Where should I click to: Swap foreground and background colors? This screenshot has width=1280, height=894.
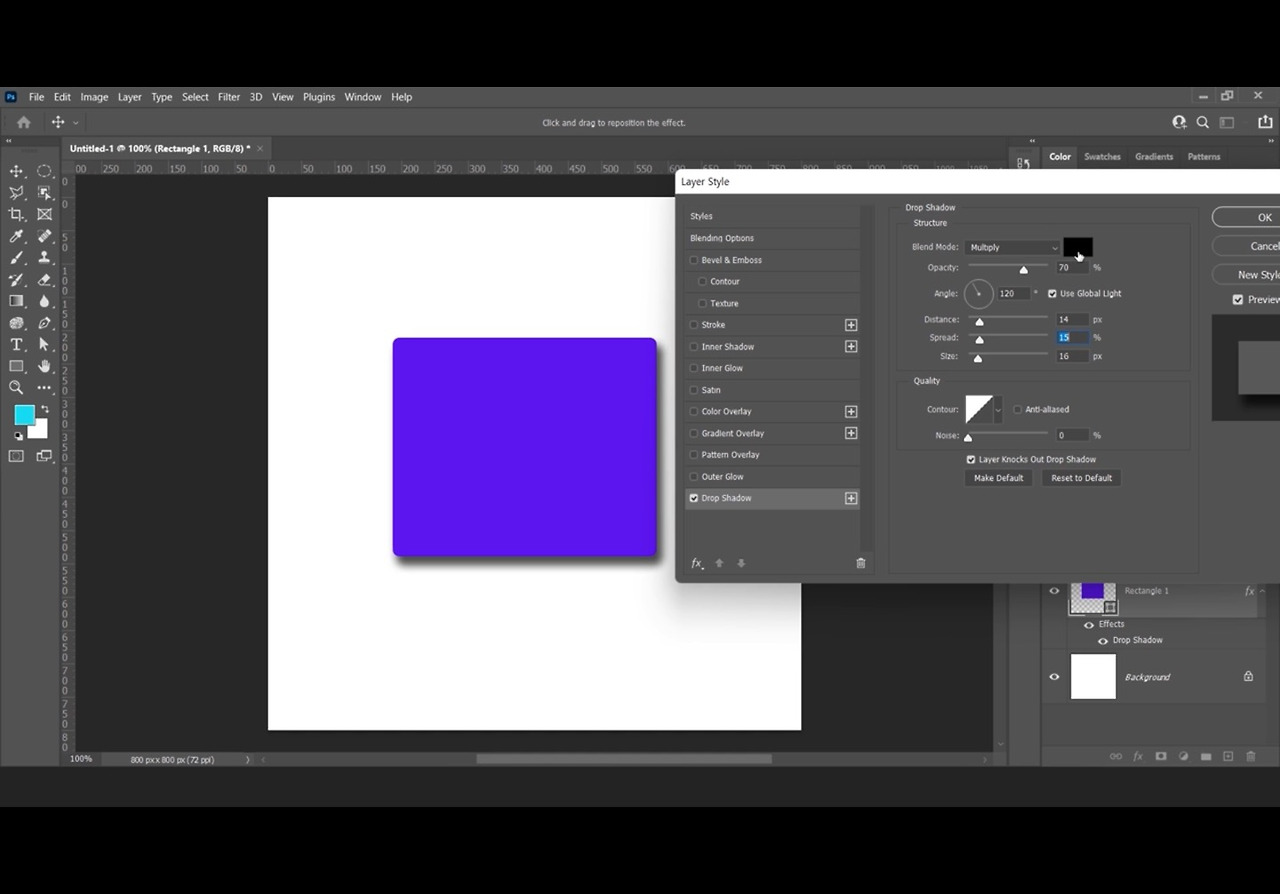coord(44,409)
